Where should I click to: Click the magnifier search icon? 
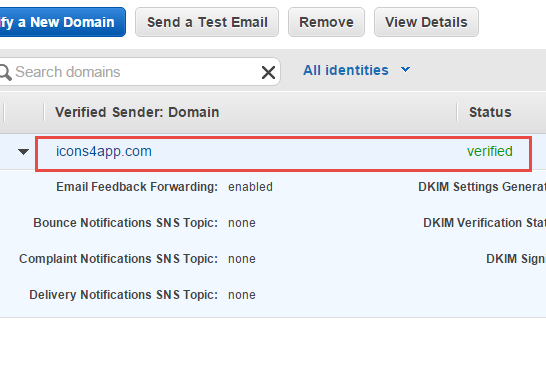[x=5, y=72]
